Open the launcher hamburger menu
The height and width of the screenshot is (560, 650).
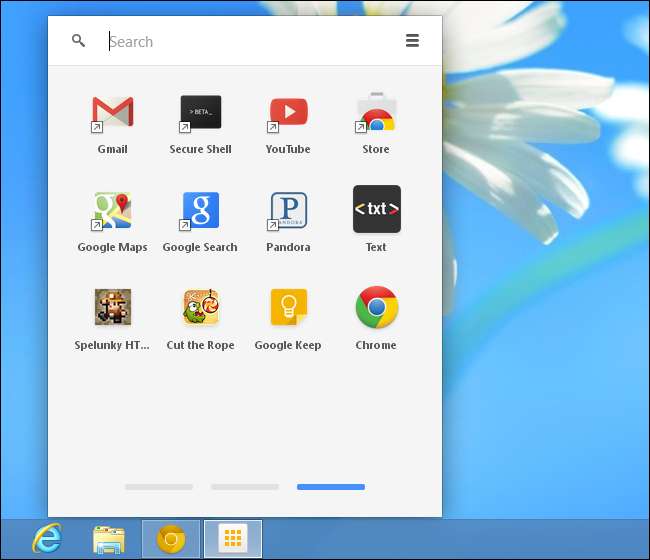click(x=412, y=41)
